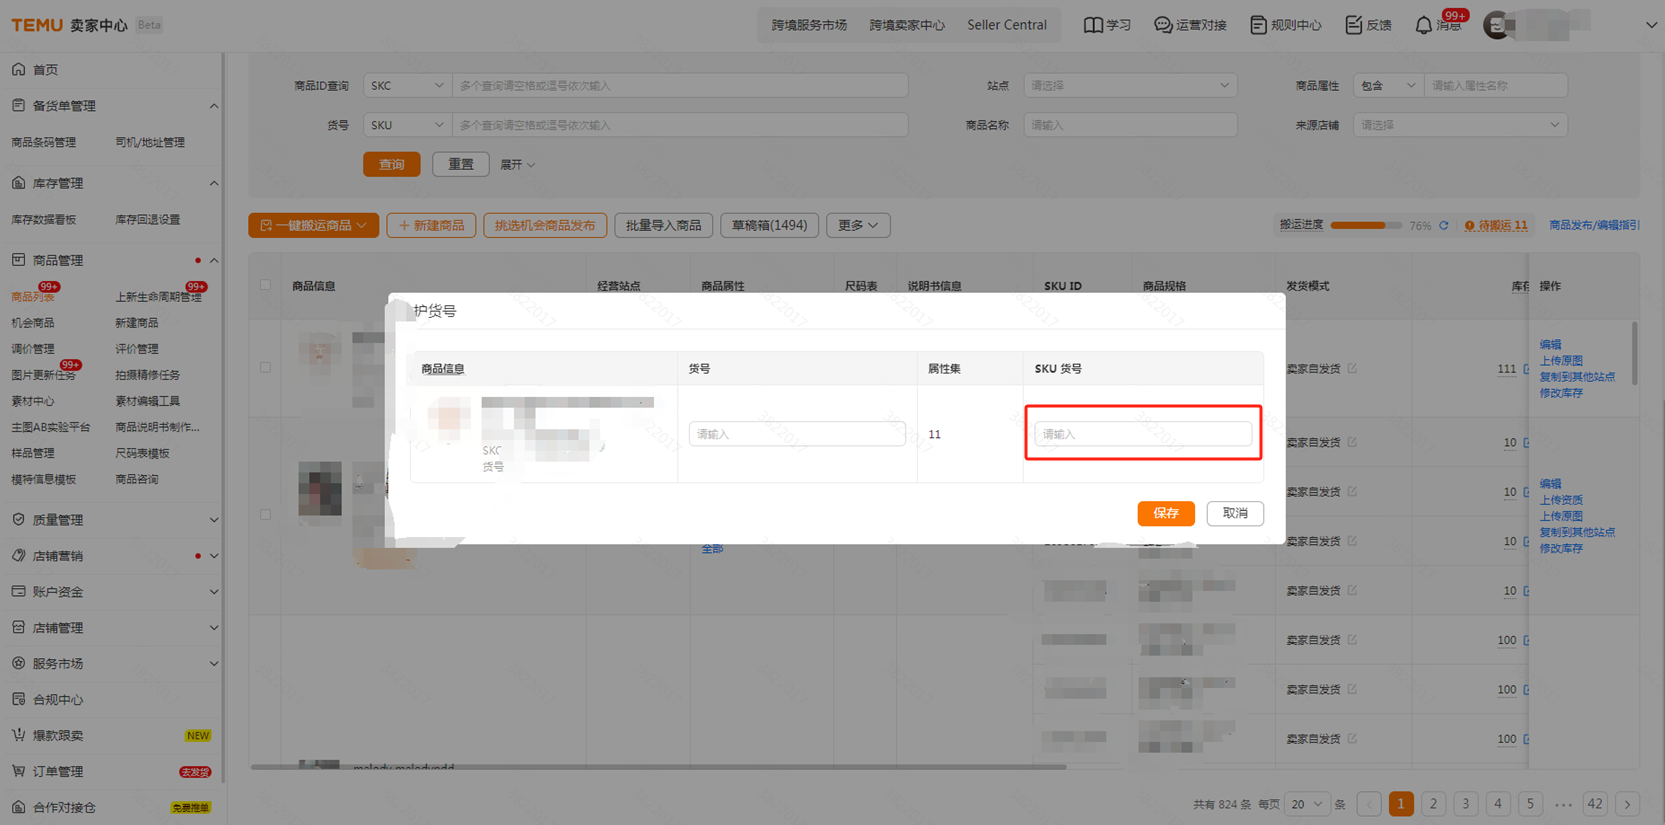
Task: Click the 反馈 feedback icon
Action: (x=1353, y=25)
